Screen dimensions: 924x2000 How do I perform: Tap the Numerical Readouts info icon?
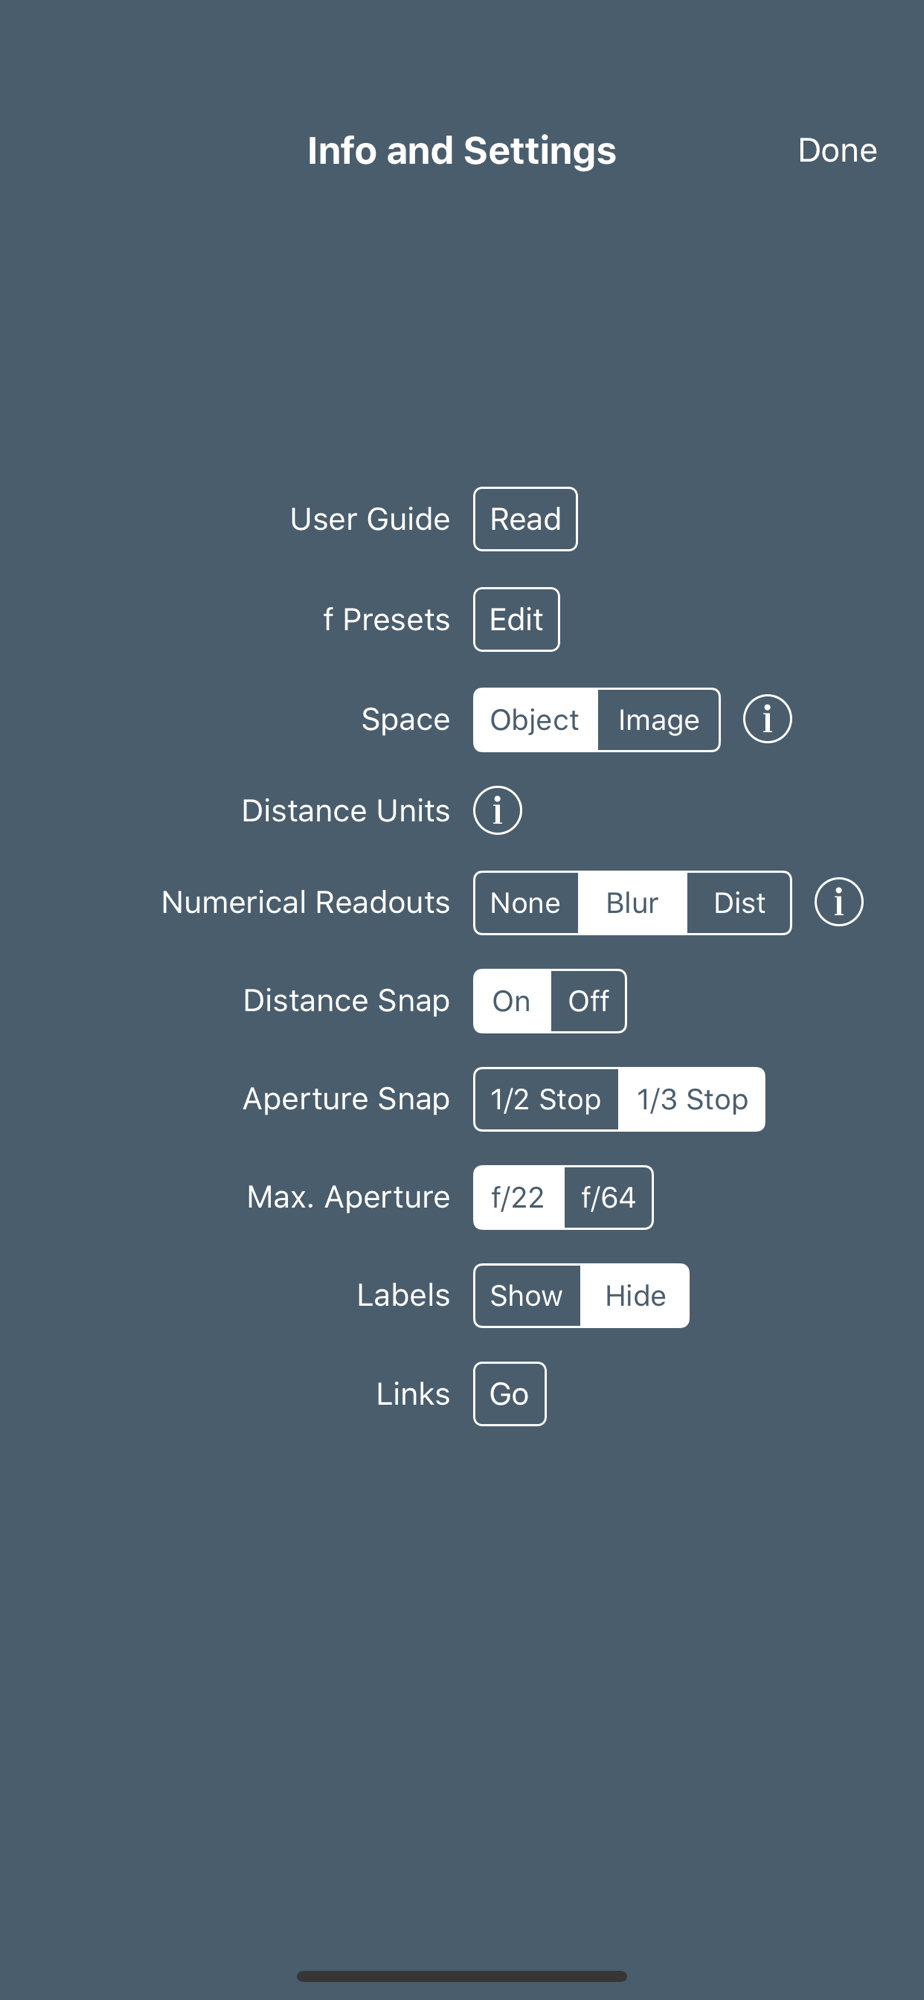(x=838, y=902)
